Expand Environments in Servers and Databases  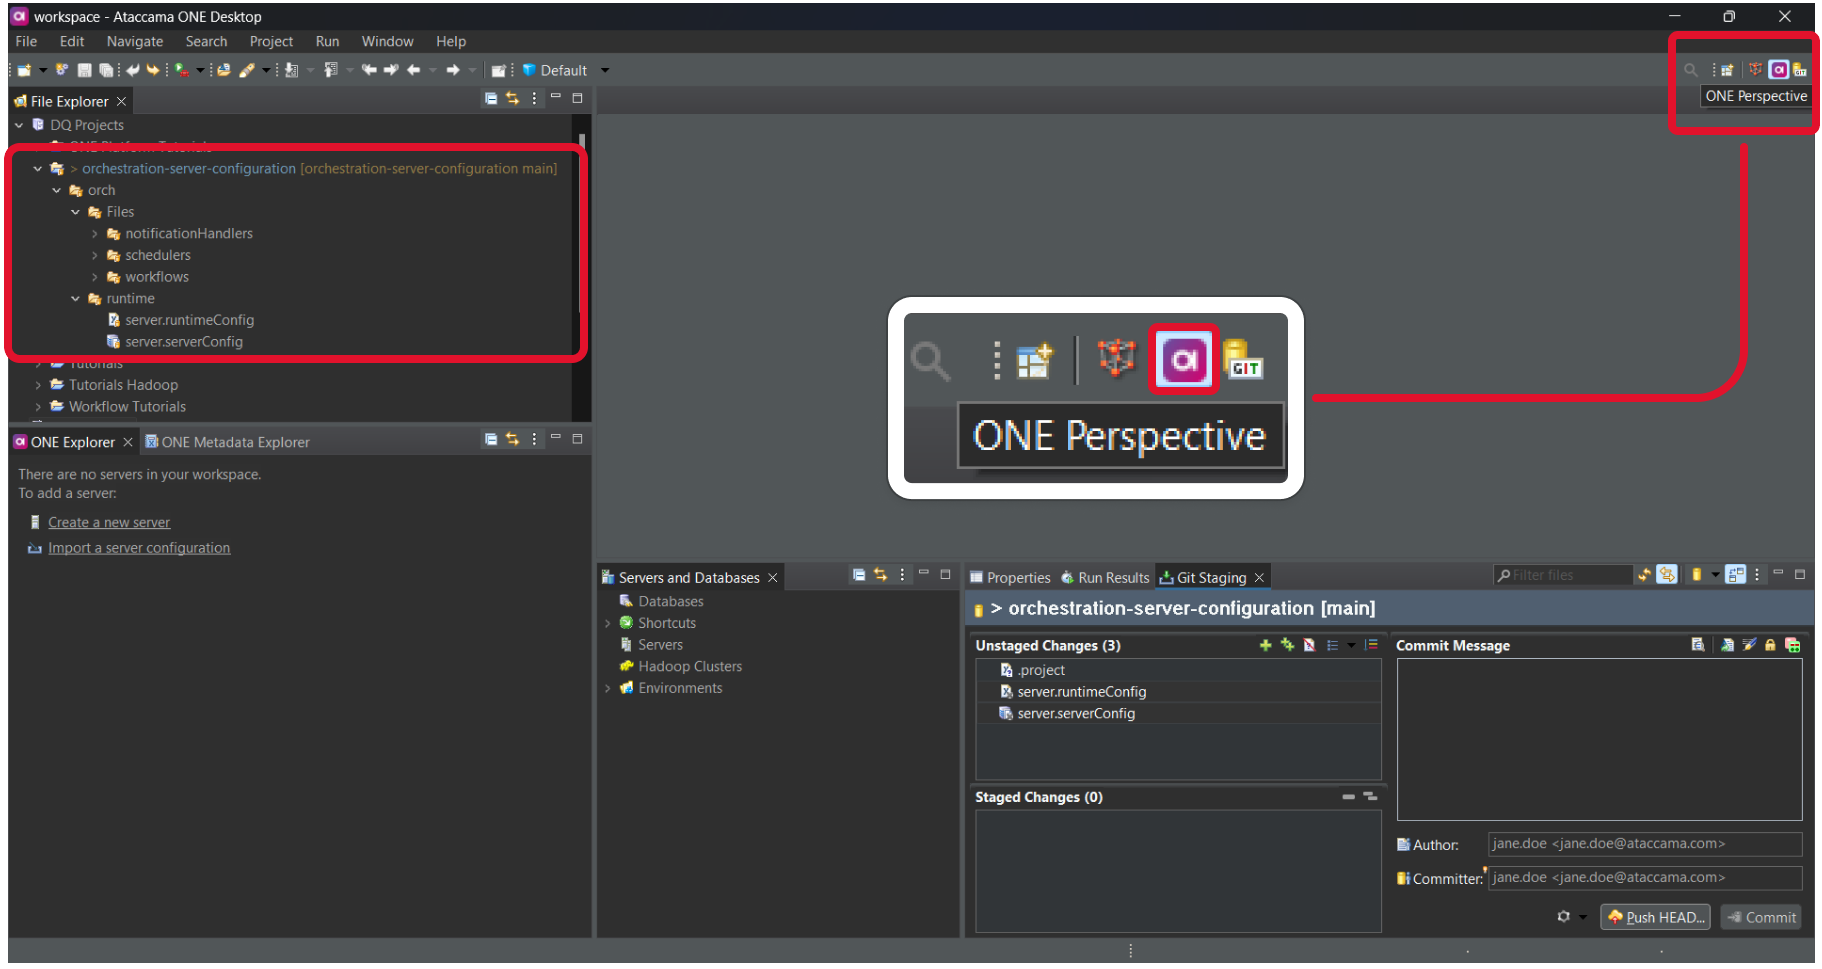click(607, 688)
